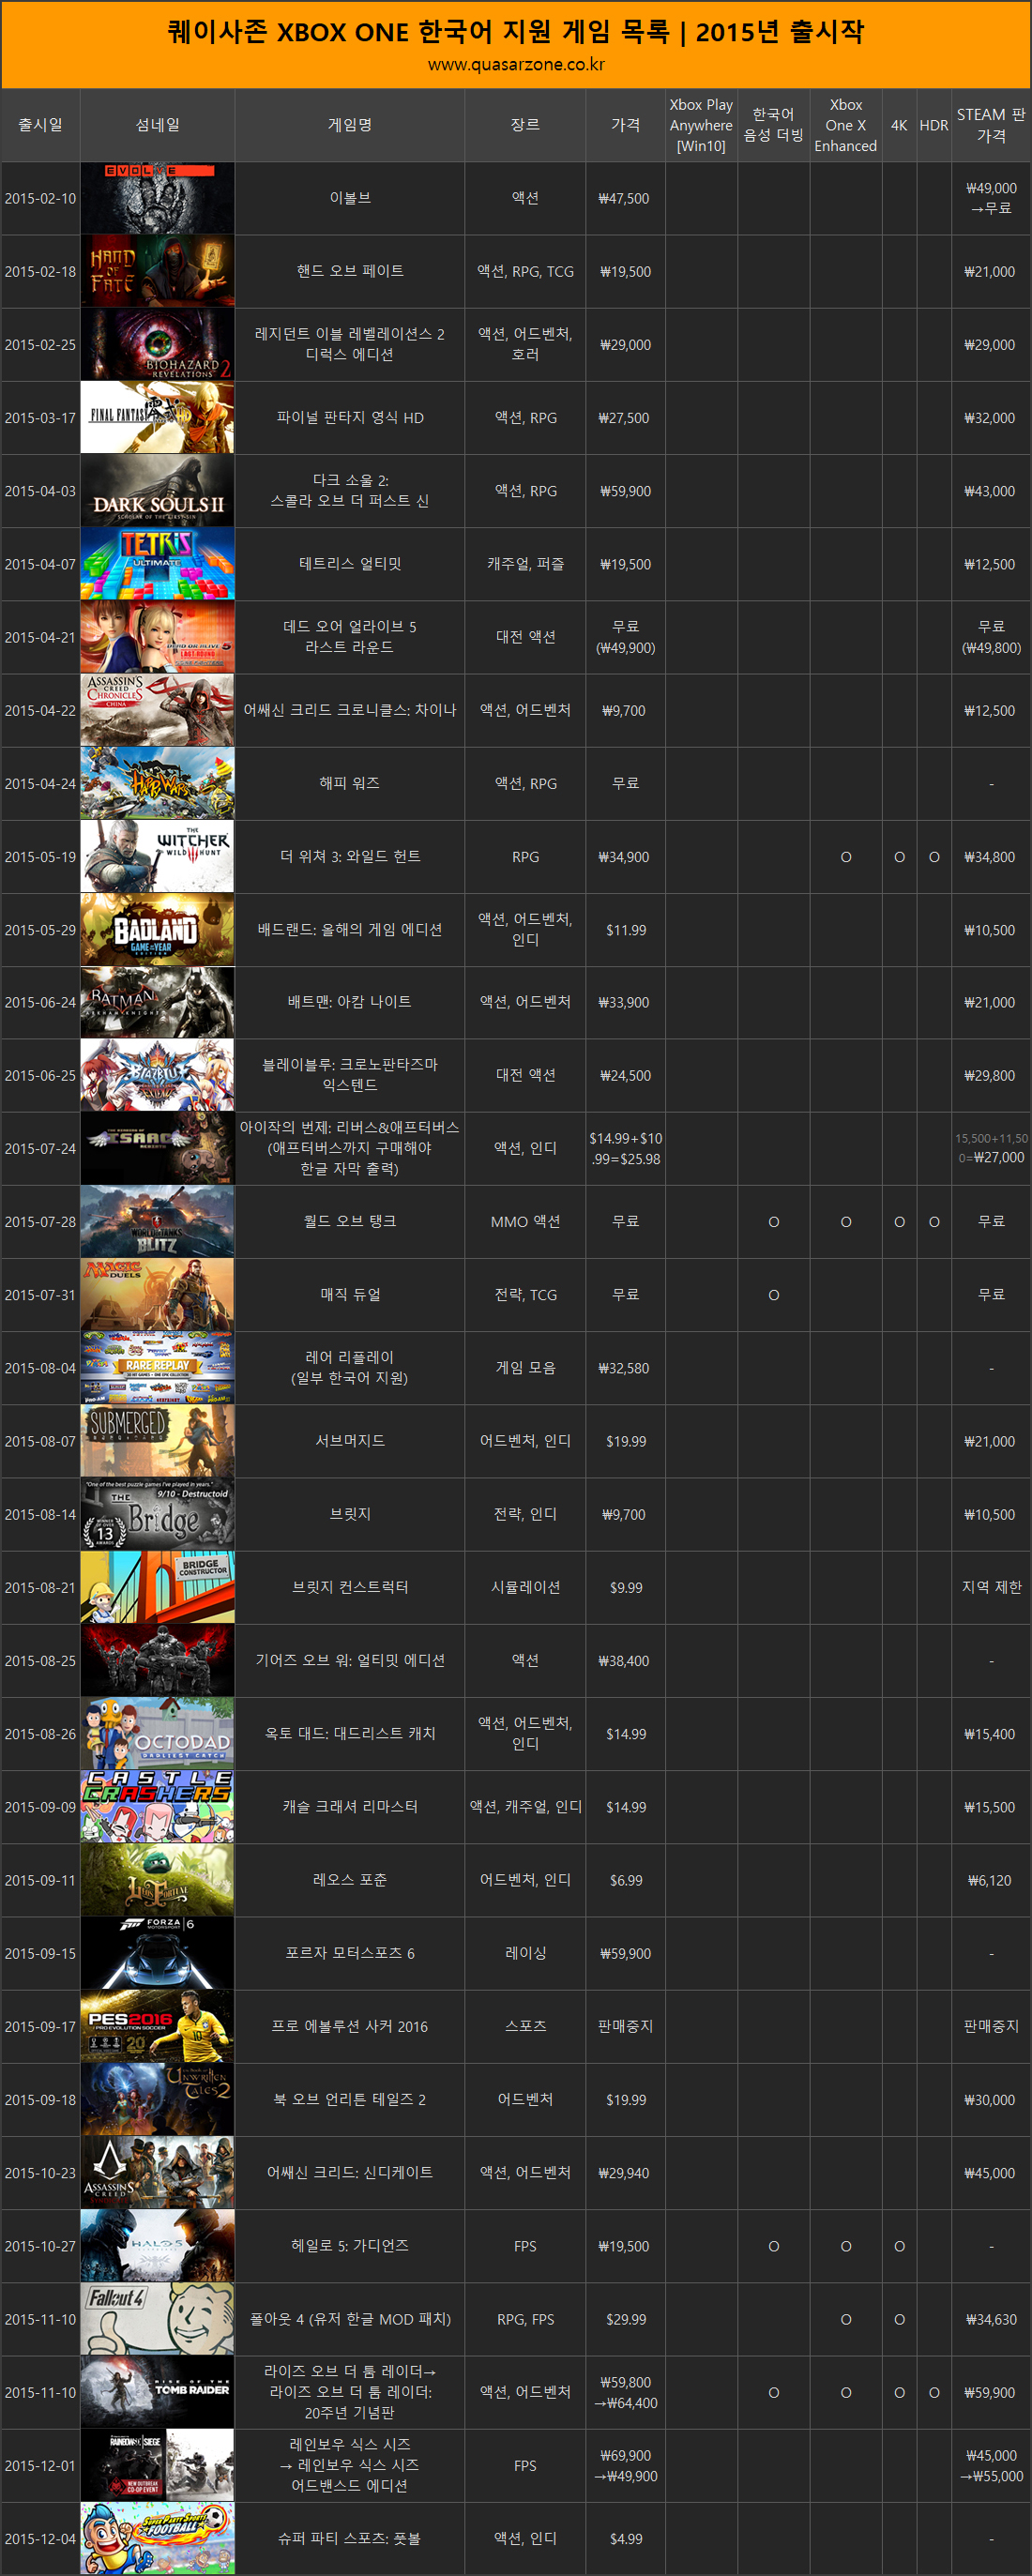Open the Rare Replay thumbnail
The image size is (1032, 2576).
tap(158, 1368)
